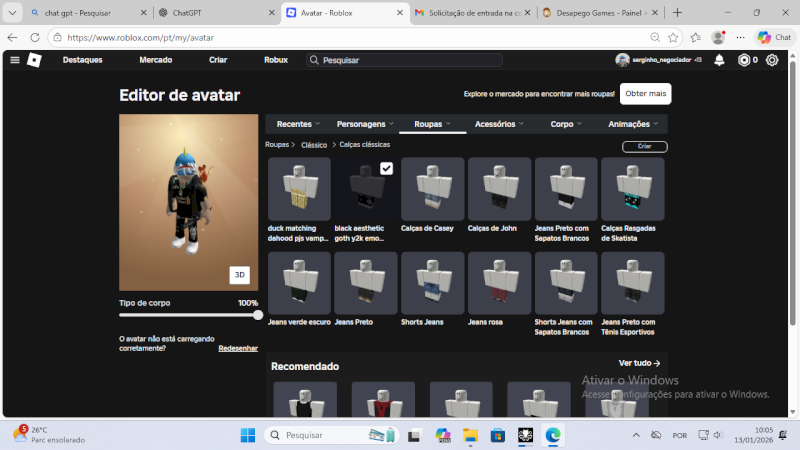Open the notifications bell icon
Image resolution: width=800 pixels, height=450 pixels.
tap(719, 60)
